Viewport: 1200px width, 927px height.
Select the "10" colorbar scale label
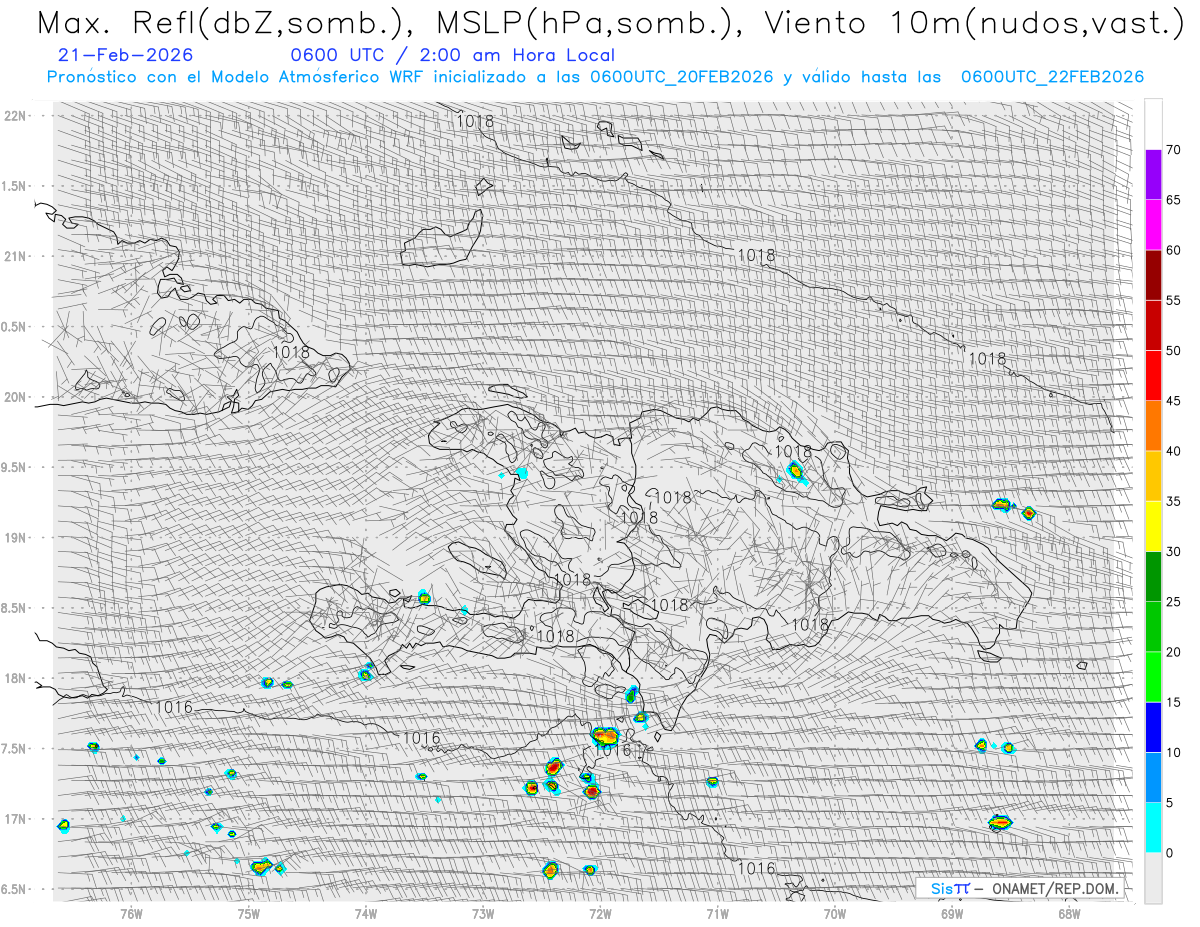click(x=1173, y=752)
